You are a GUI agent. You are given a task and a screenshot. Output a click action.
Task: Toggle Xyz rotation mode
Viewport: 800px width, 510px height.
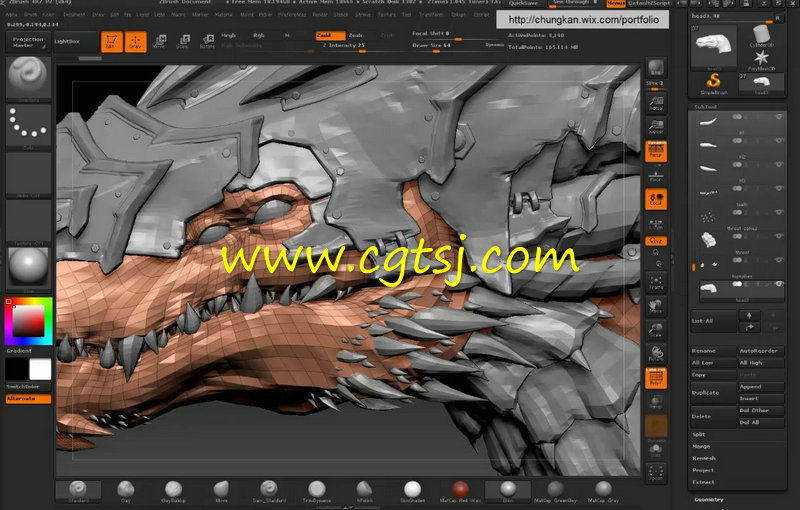[656, 241]
